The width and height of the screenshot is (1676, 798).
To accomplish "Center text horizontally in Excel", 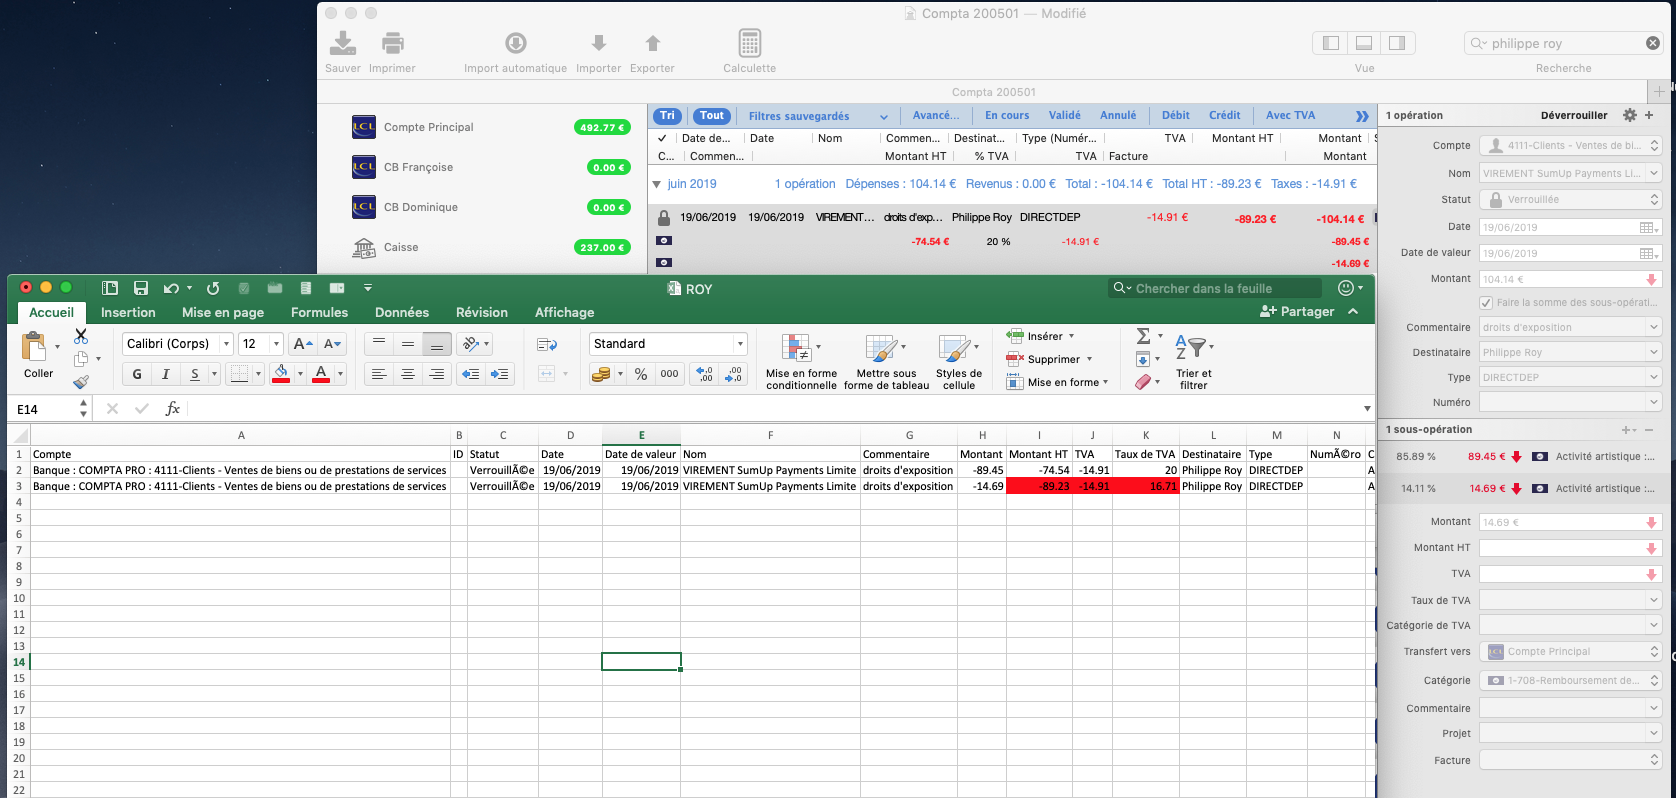I will (408, 374).
